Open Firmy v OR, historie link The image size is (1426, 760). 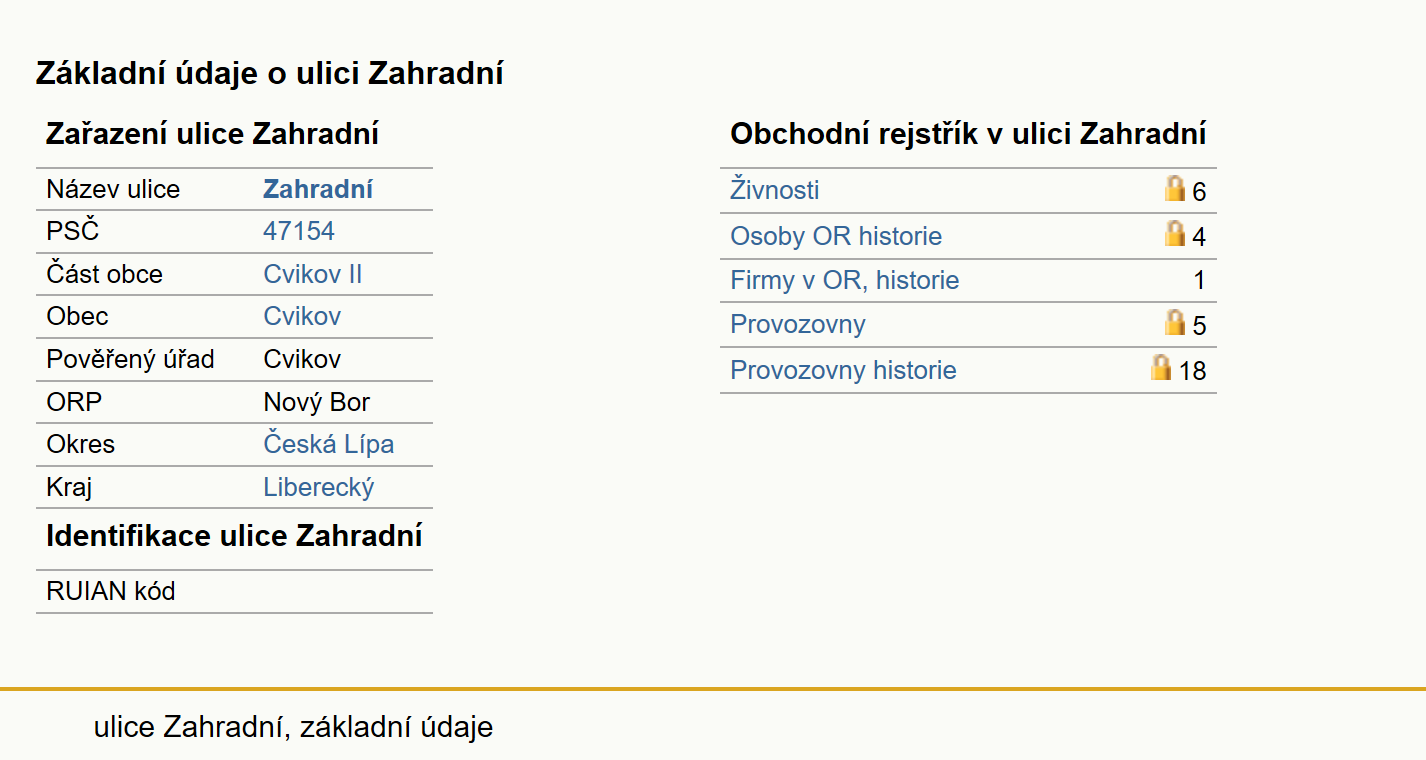click(845, 280)
